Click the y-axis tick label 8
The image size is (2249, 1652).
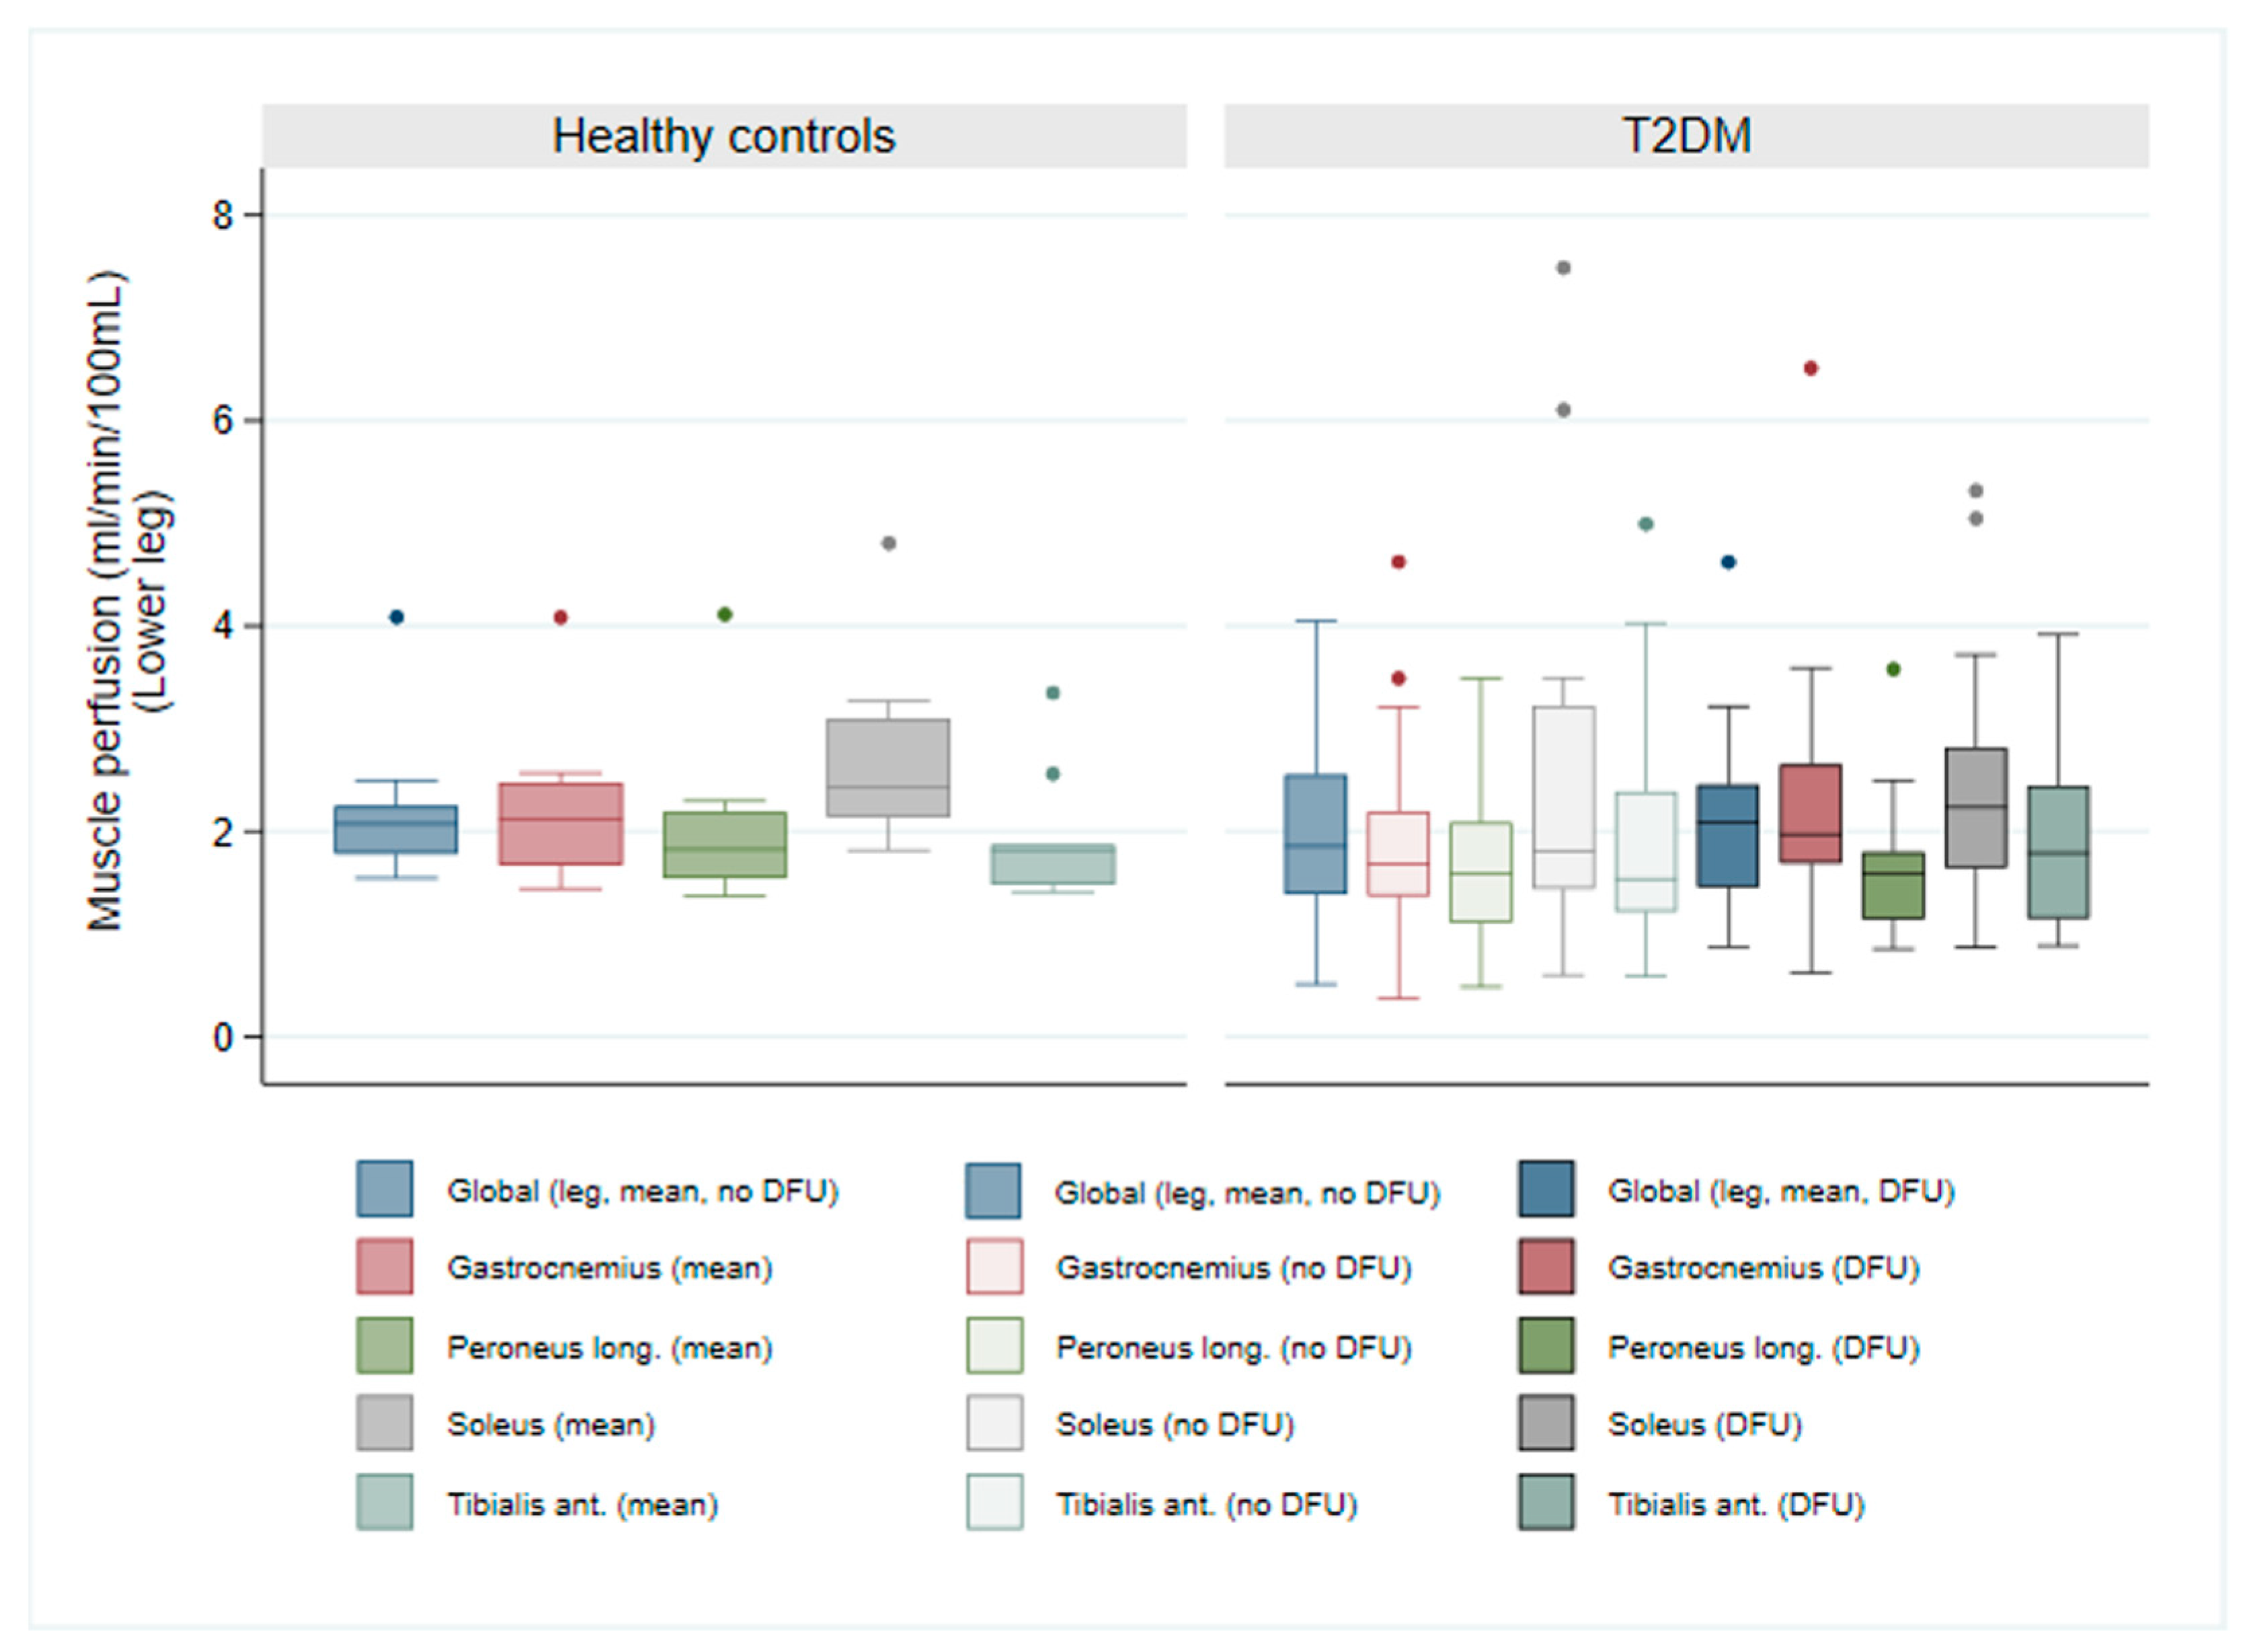point(222,215)
